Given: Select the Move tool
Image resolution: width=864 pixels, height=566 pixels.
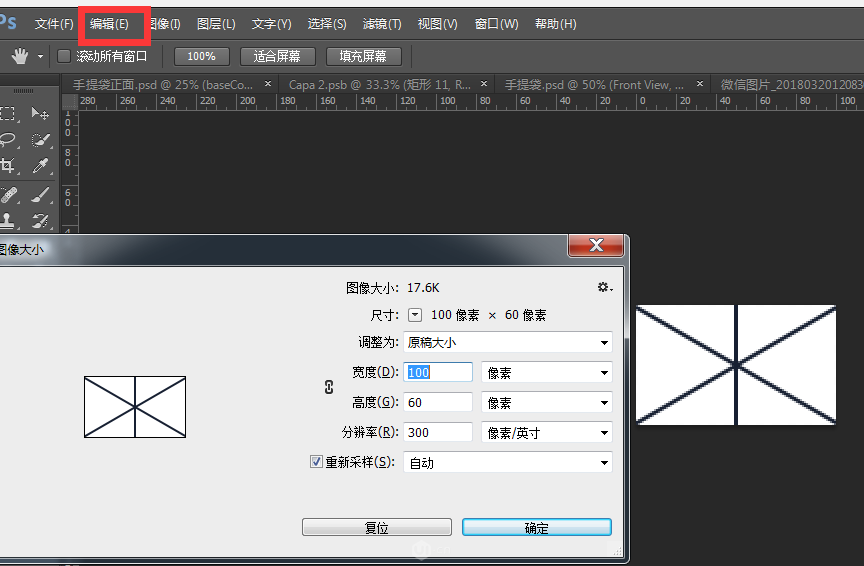Looking at the screenshot, I should tap(40, 114).
